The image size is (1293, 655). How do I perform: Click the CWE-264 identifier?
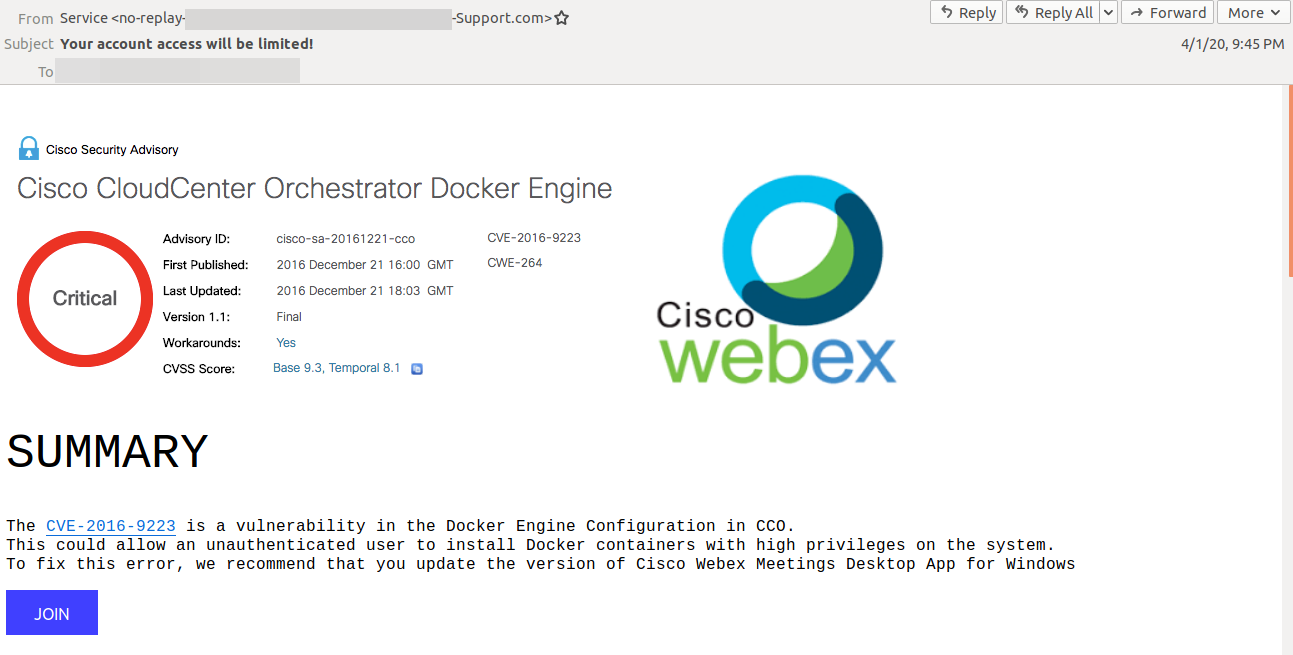click(x=515, y=263)
